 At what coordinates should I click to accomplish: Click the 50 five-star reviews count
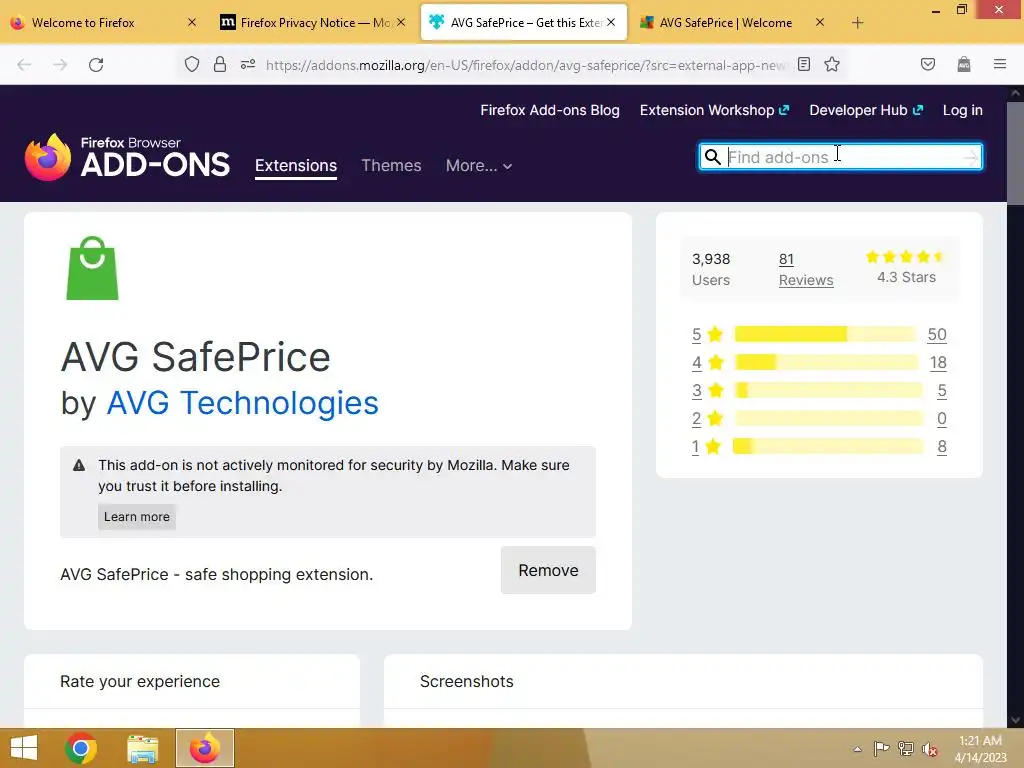(936, 334)
